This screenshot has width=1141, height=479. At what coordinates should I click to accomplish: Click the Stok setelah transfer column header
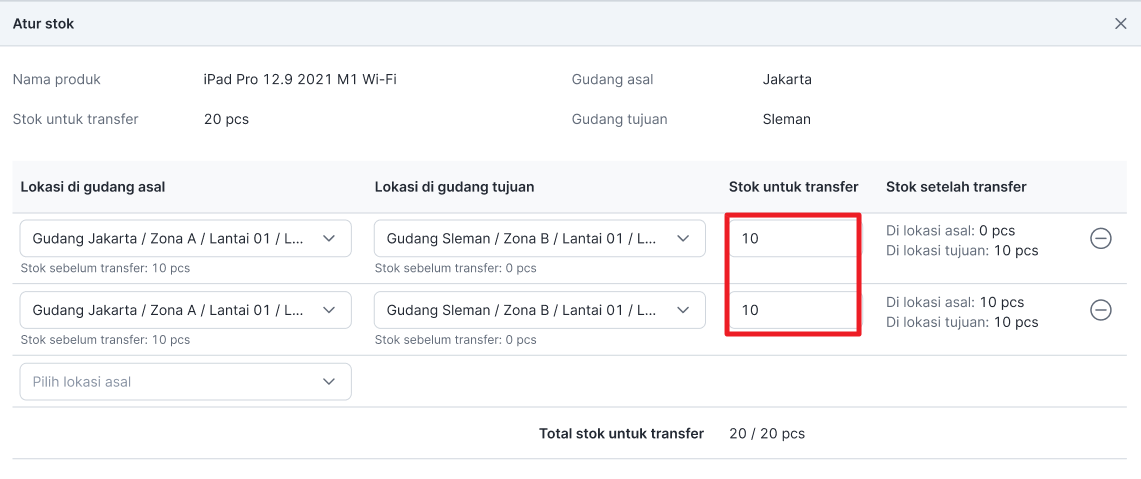pyautogui.click(x=956, y=187)
